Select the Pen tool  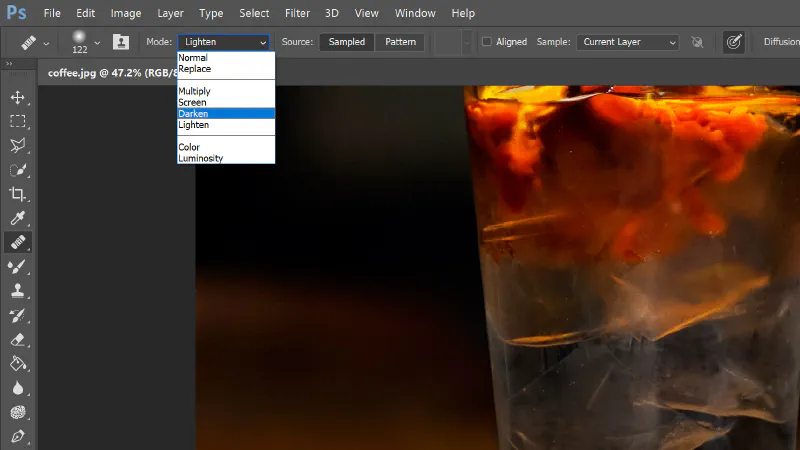pos(17,437)
